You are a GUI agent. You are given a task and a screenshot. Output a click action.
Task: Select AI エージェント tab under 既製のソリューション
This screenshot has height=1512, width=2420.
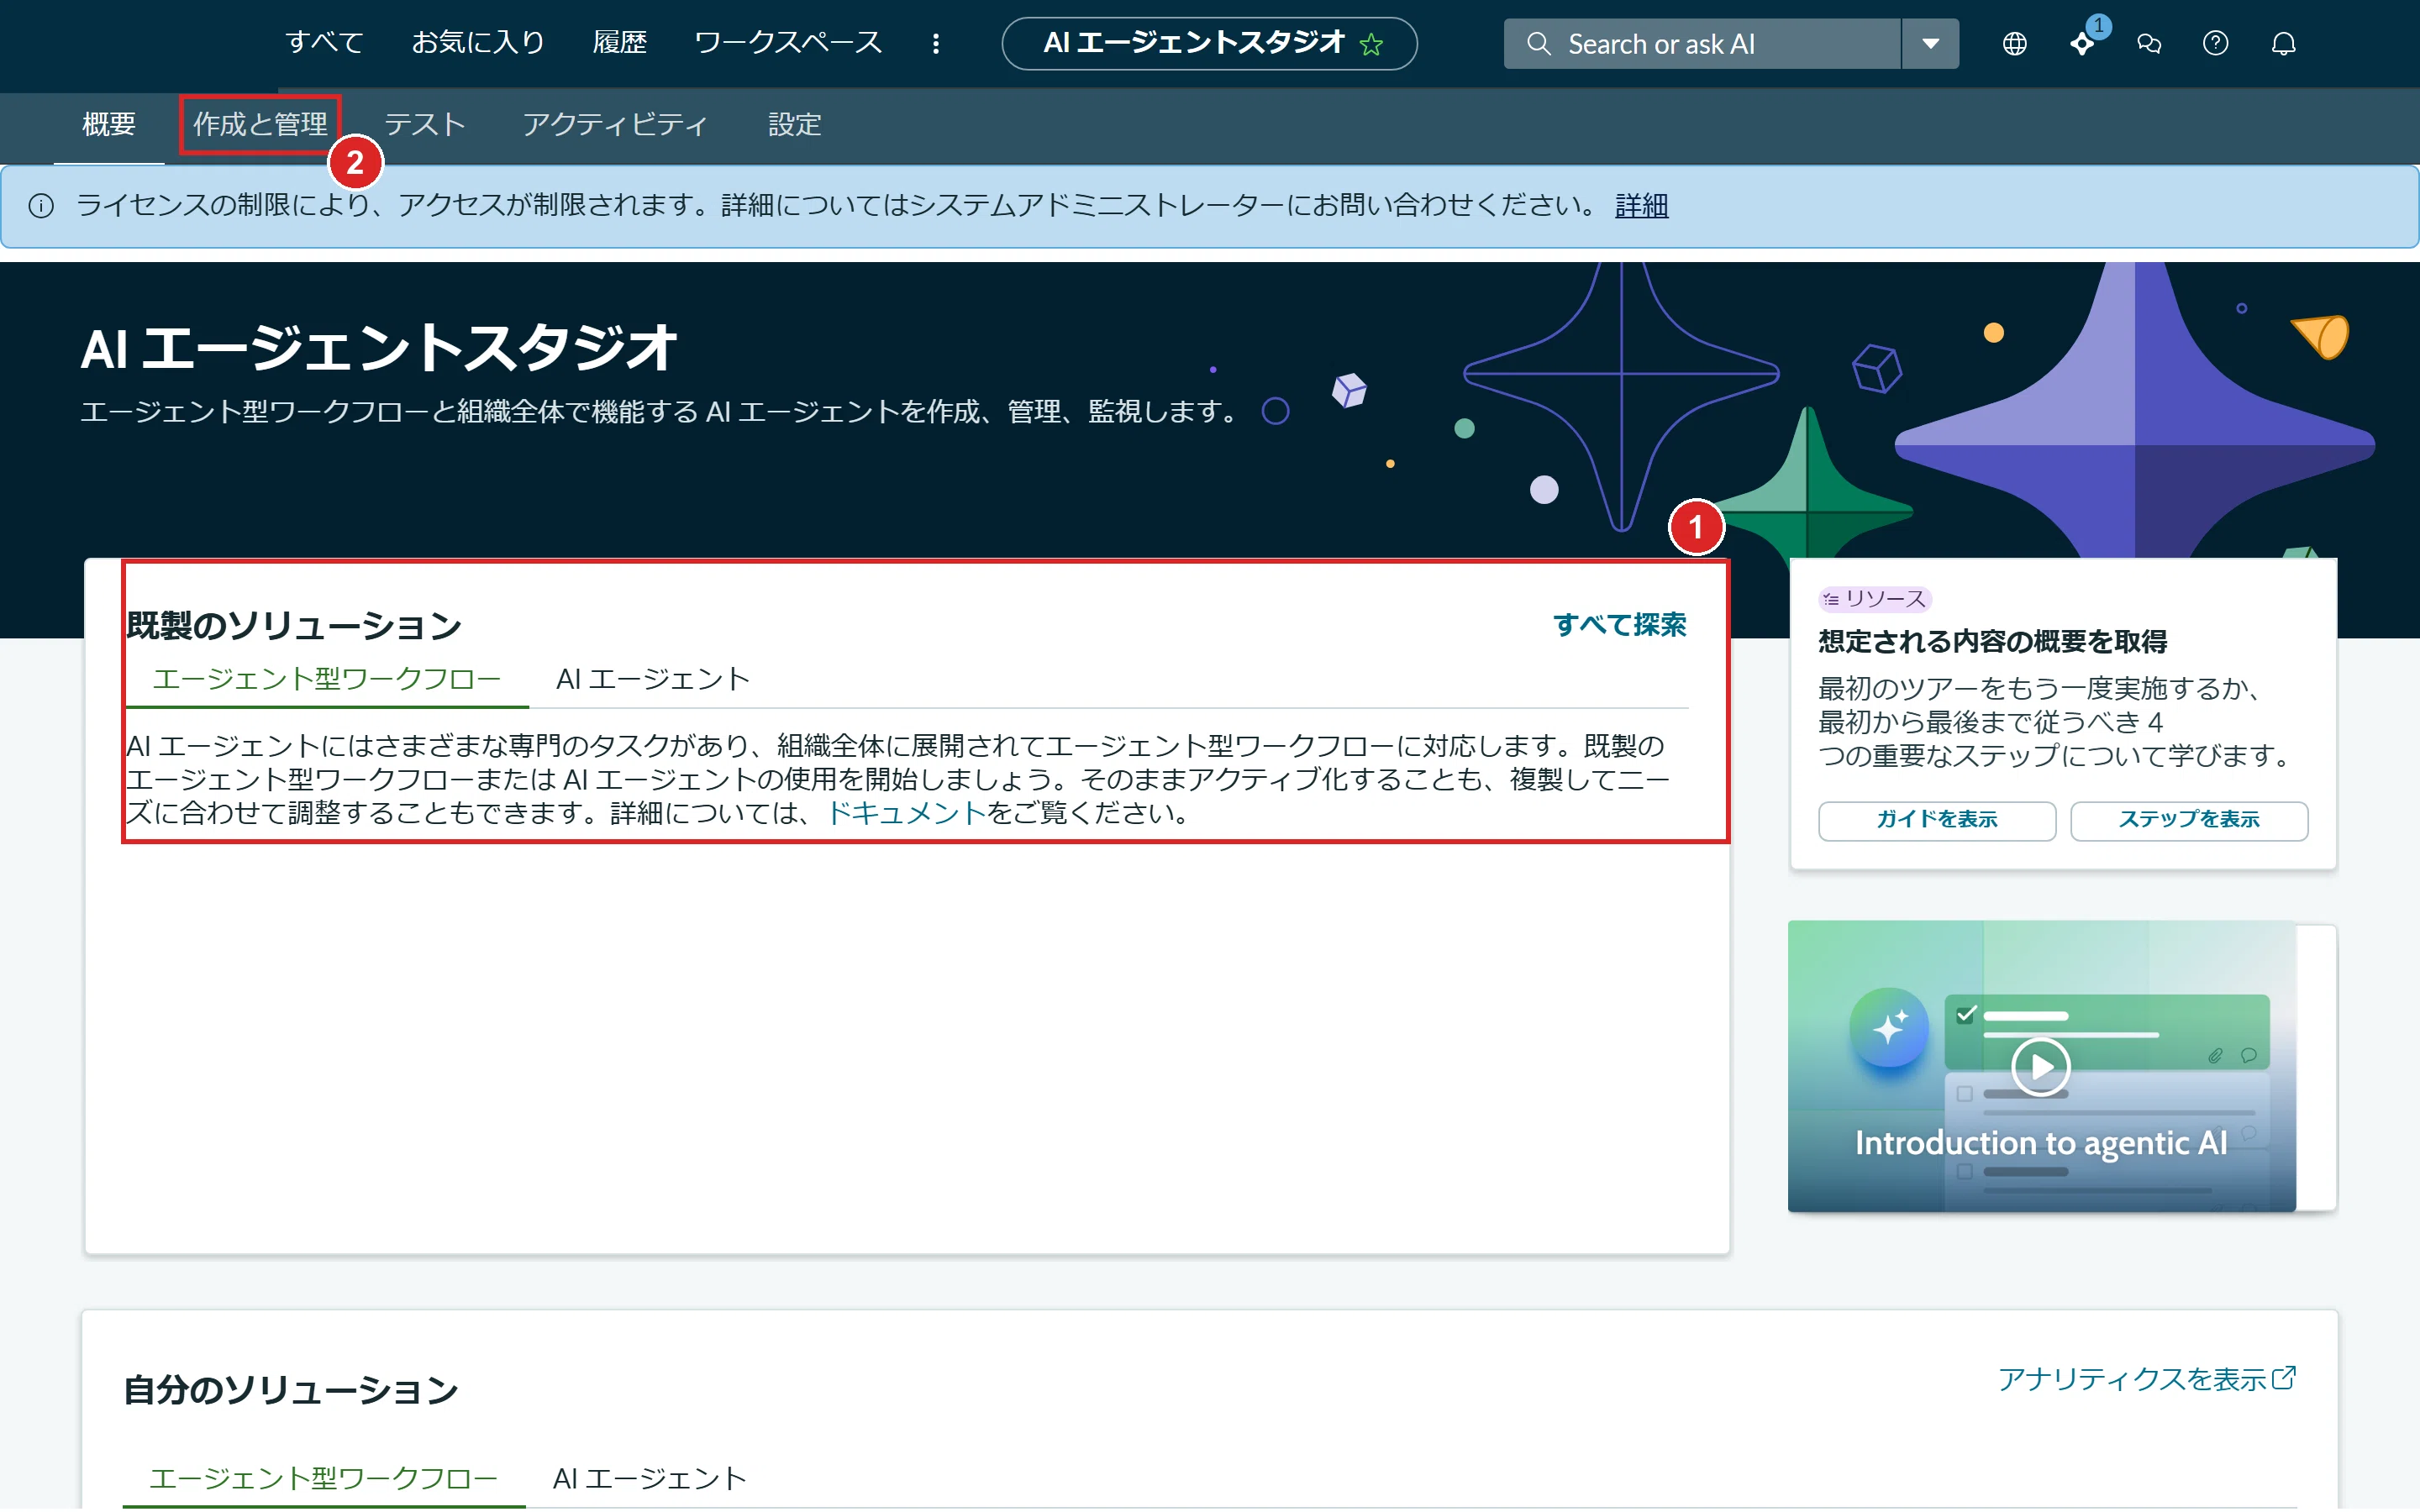pos(653,679)
